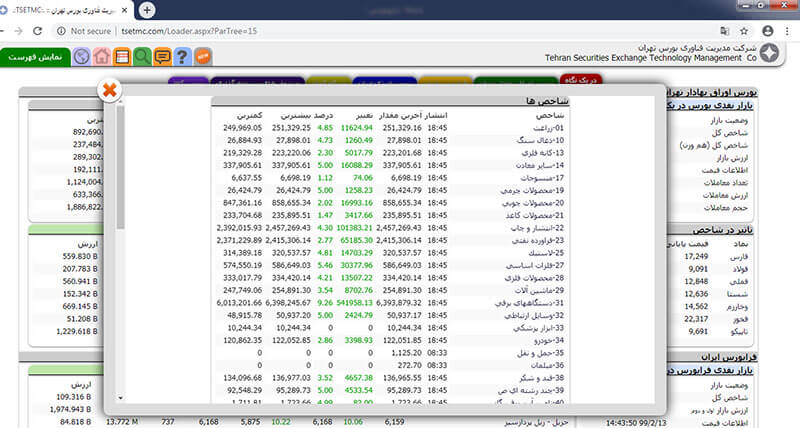Screen dimensions: 800x428
Task: Click change value 541958.13
Action: click(354, 303)
